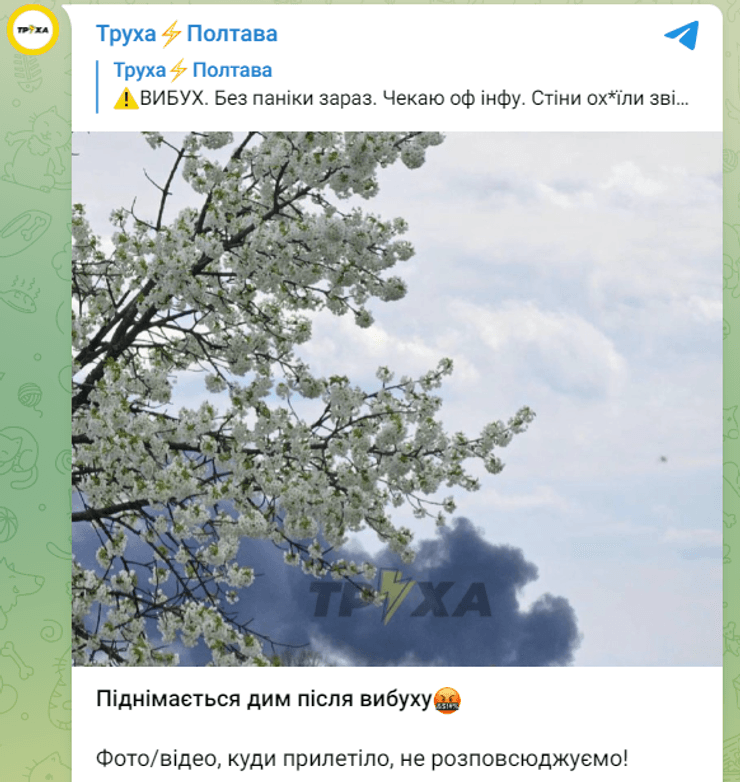Click the yellow bolt inside the photo watermark
The width and height of the screenshot is (740, 782).
tap(396, 597)
